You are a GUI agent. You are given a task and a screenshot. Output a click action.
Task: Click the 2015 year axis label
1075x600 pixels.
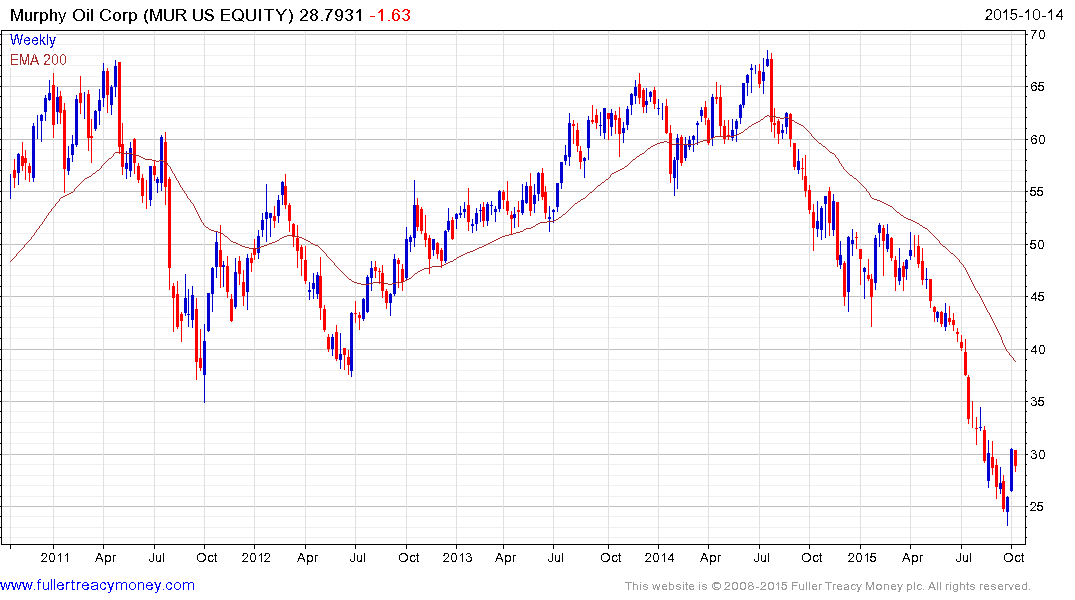(x=862, y=557)
